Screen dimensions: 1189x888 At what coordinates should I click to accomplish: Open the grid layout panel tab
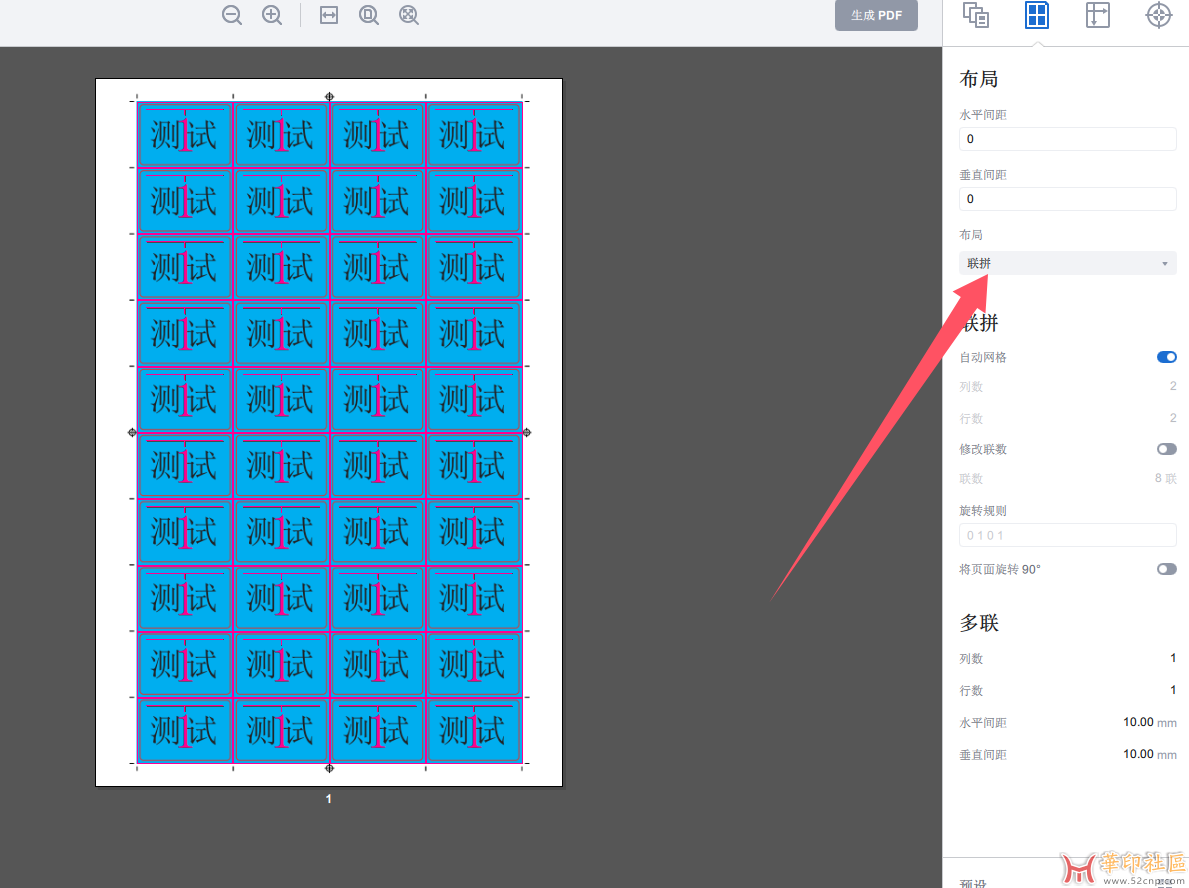click(x=1037, y=15)
